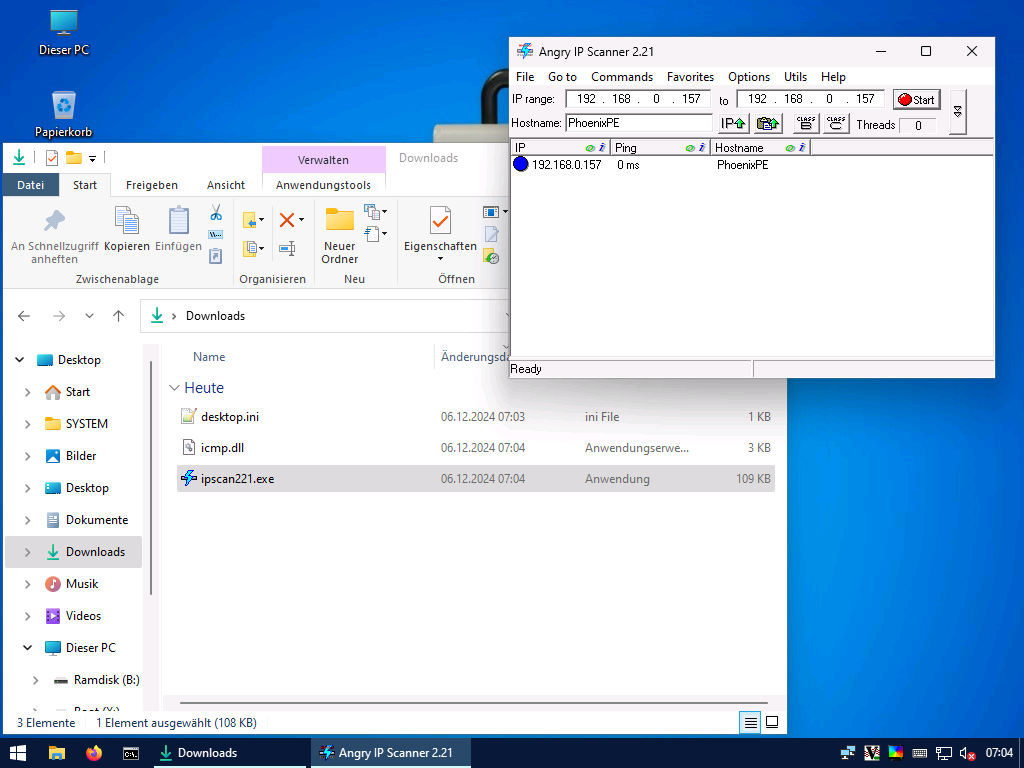Collapse the Heute group in file list
This screenshot has width=1024, height=768.
(174, 388)
